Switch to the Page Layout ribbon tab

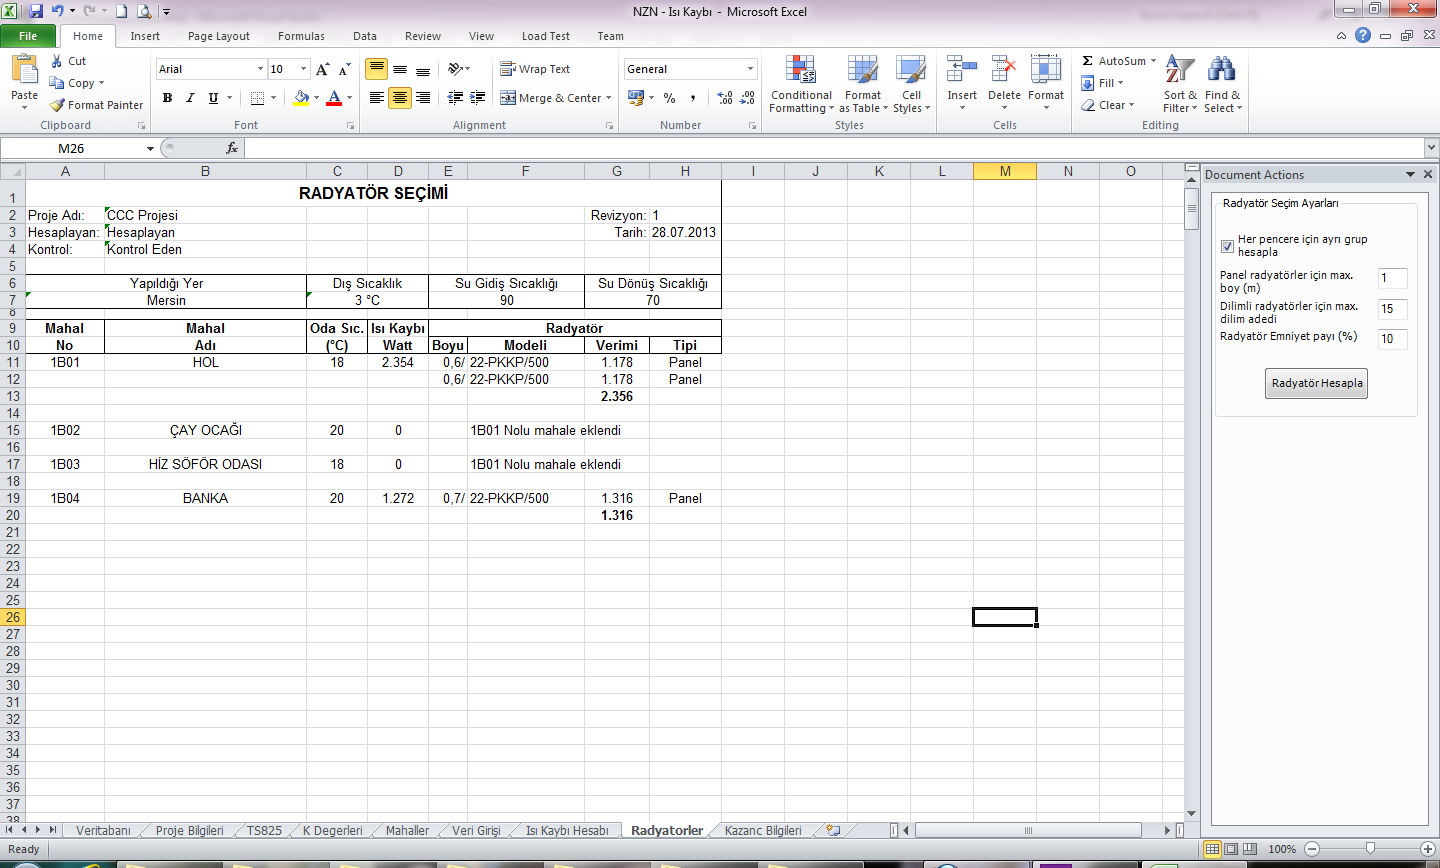[218, 36]
